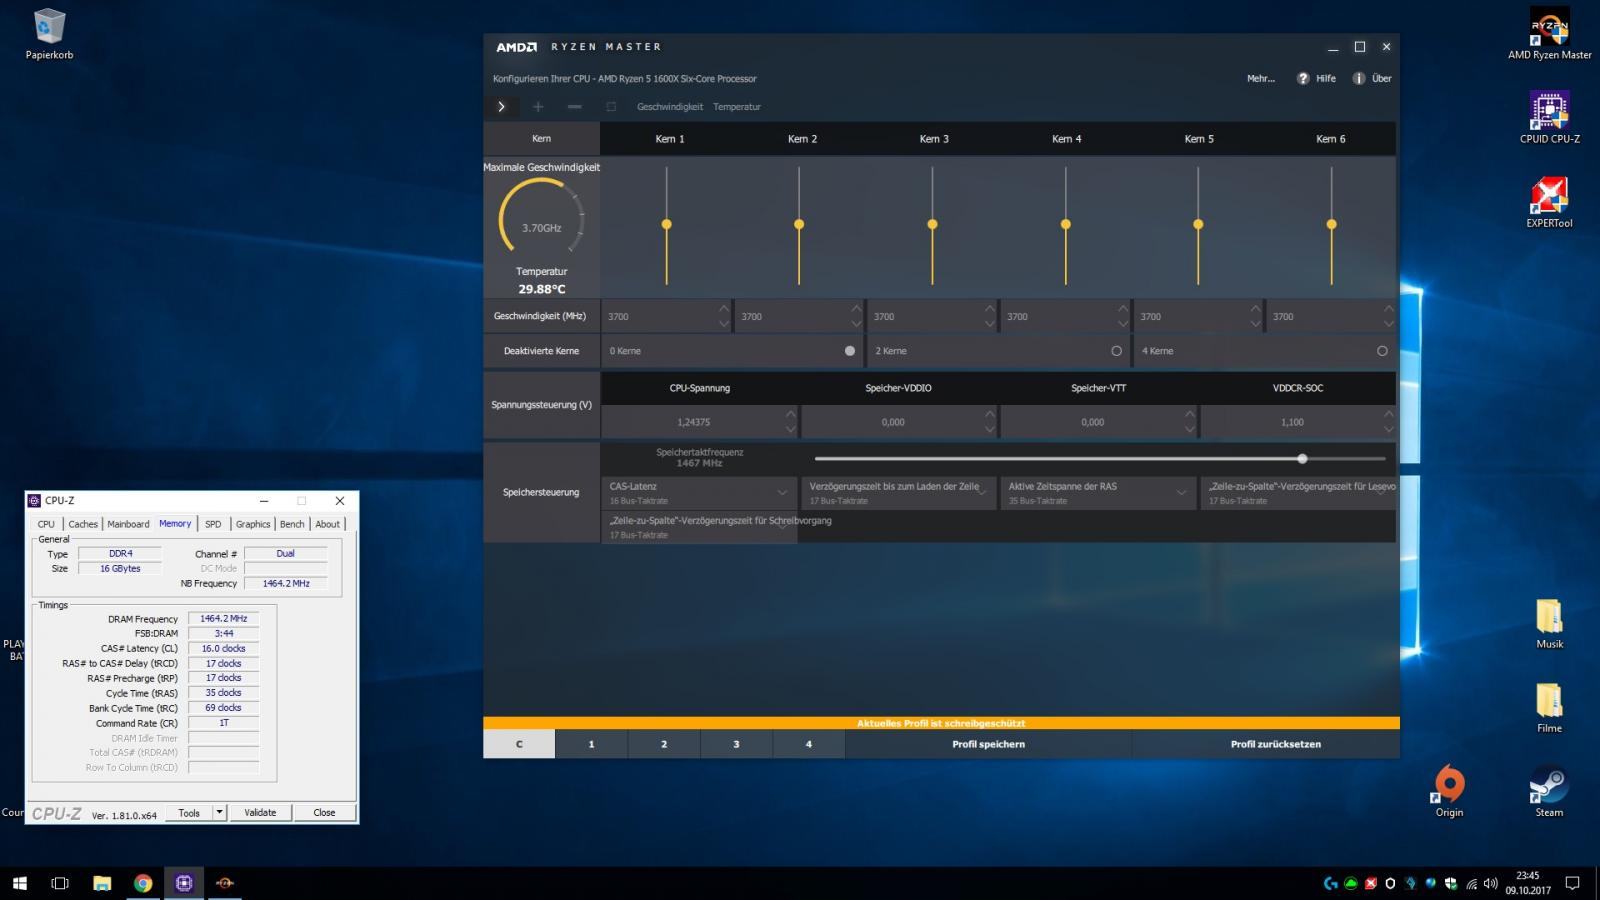Viewport: 1600px width, 900px height.
Task: Expand Aktive Zeitspanne der RAS dropdown
Action: [1181, 492]
